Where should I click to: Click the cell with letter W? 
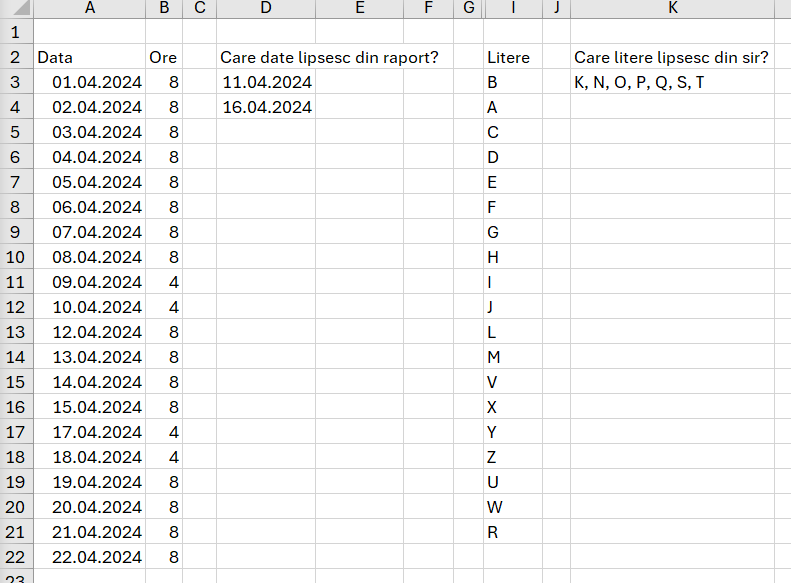point(513,507)
